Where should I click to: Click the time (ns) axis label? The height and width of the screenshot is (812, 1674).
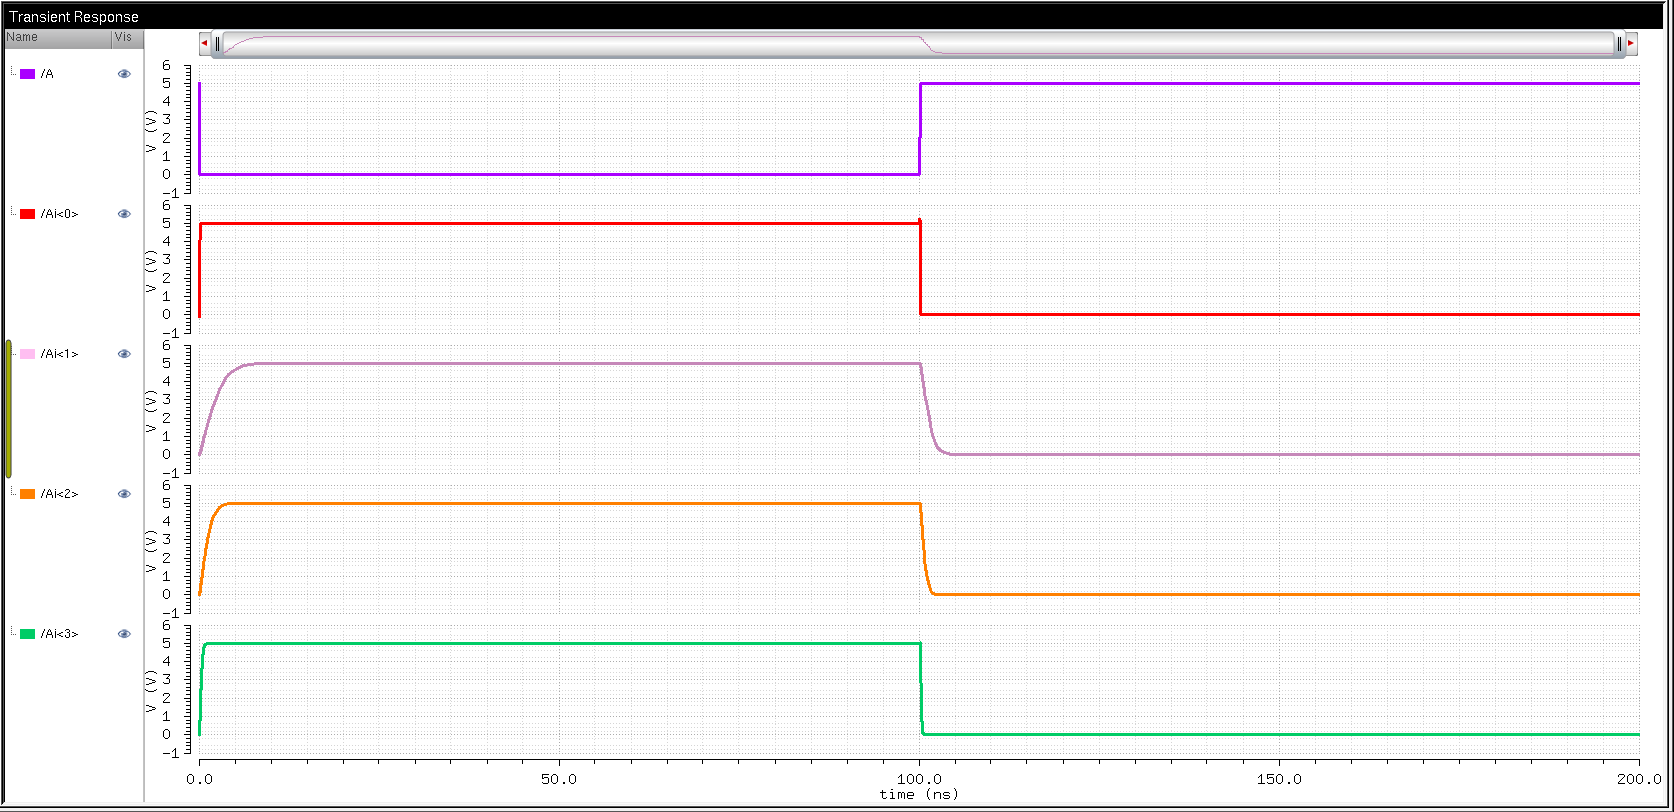coord(918,795)
